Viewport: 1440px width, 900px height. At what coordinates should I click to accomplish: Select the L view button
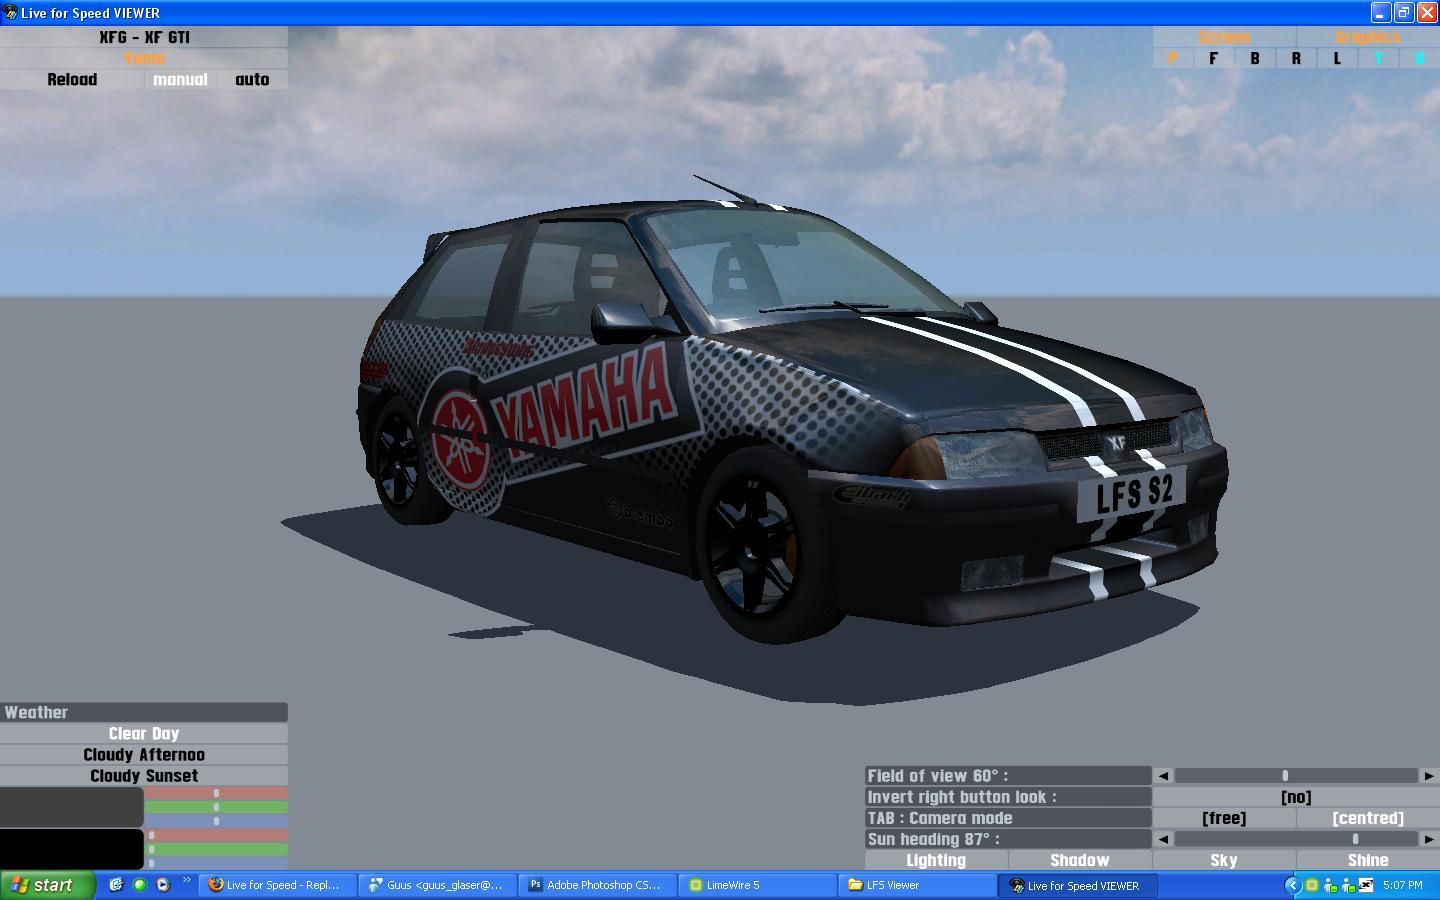[1337, 58]
